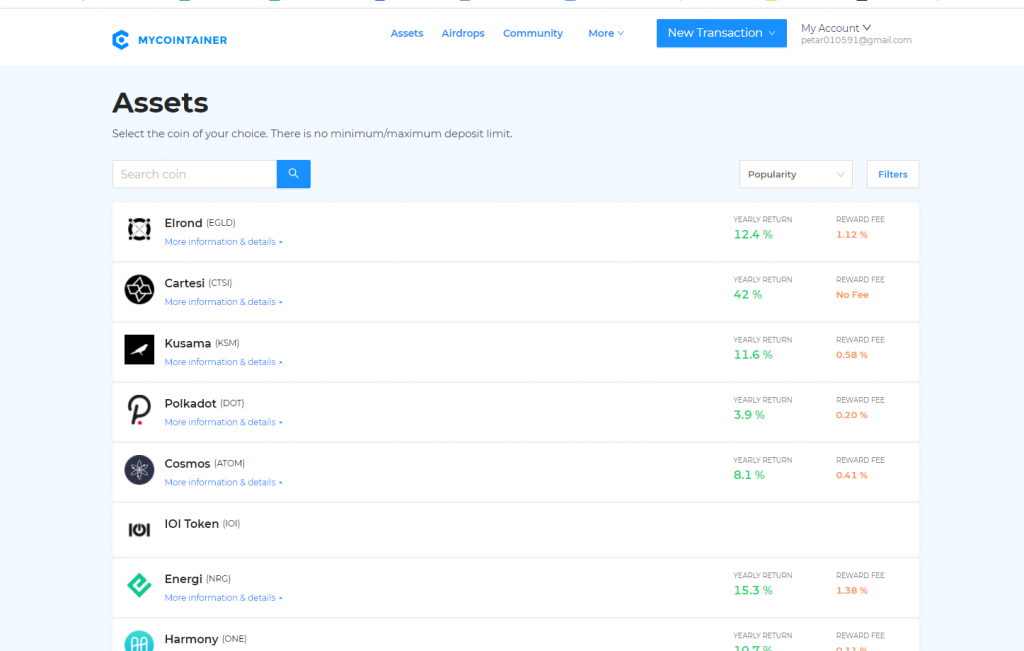The height and width of the screenshot is (651, 1024).
Task: Click the Elrond (EGLD) coin name
Action: (200, 223)
